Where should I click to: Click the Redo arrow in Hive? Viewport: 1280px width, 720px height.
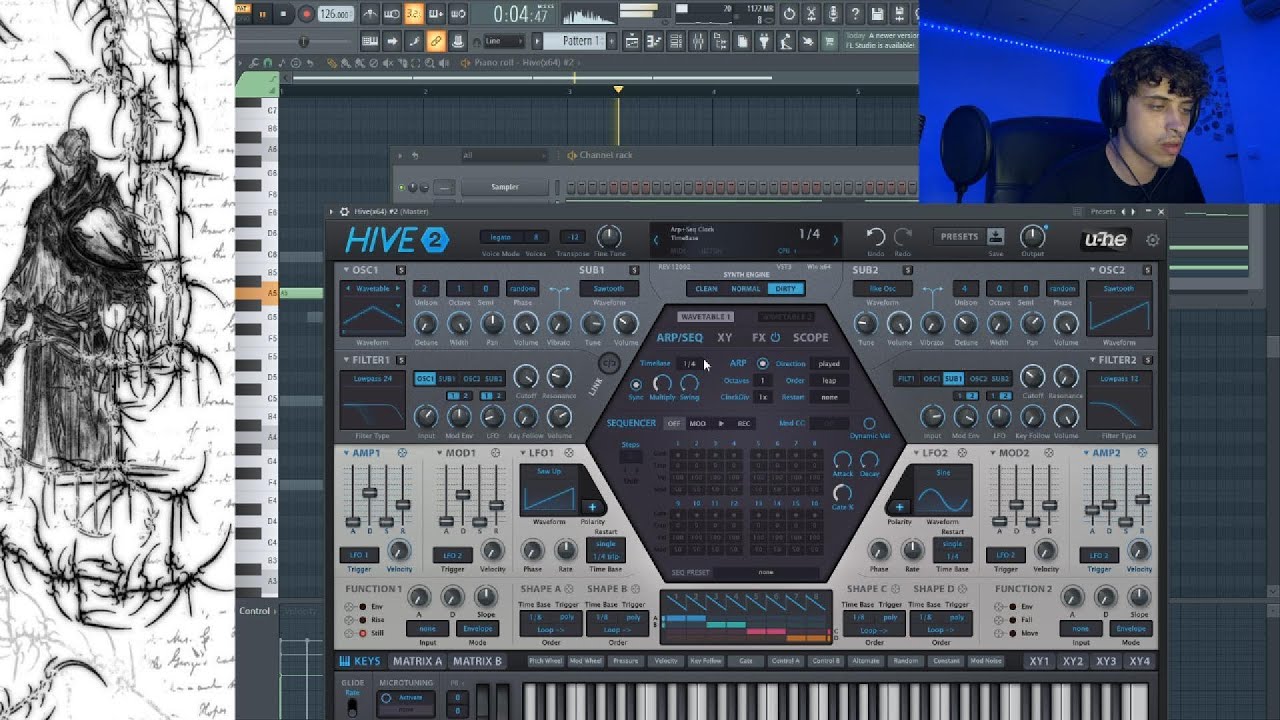click(902, 237)
